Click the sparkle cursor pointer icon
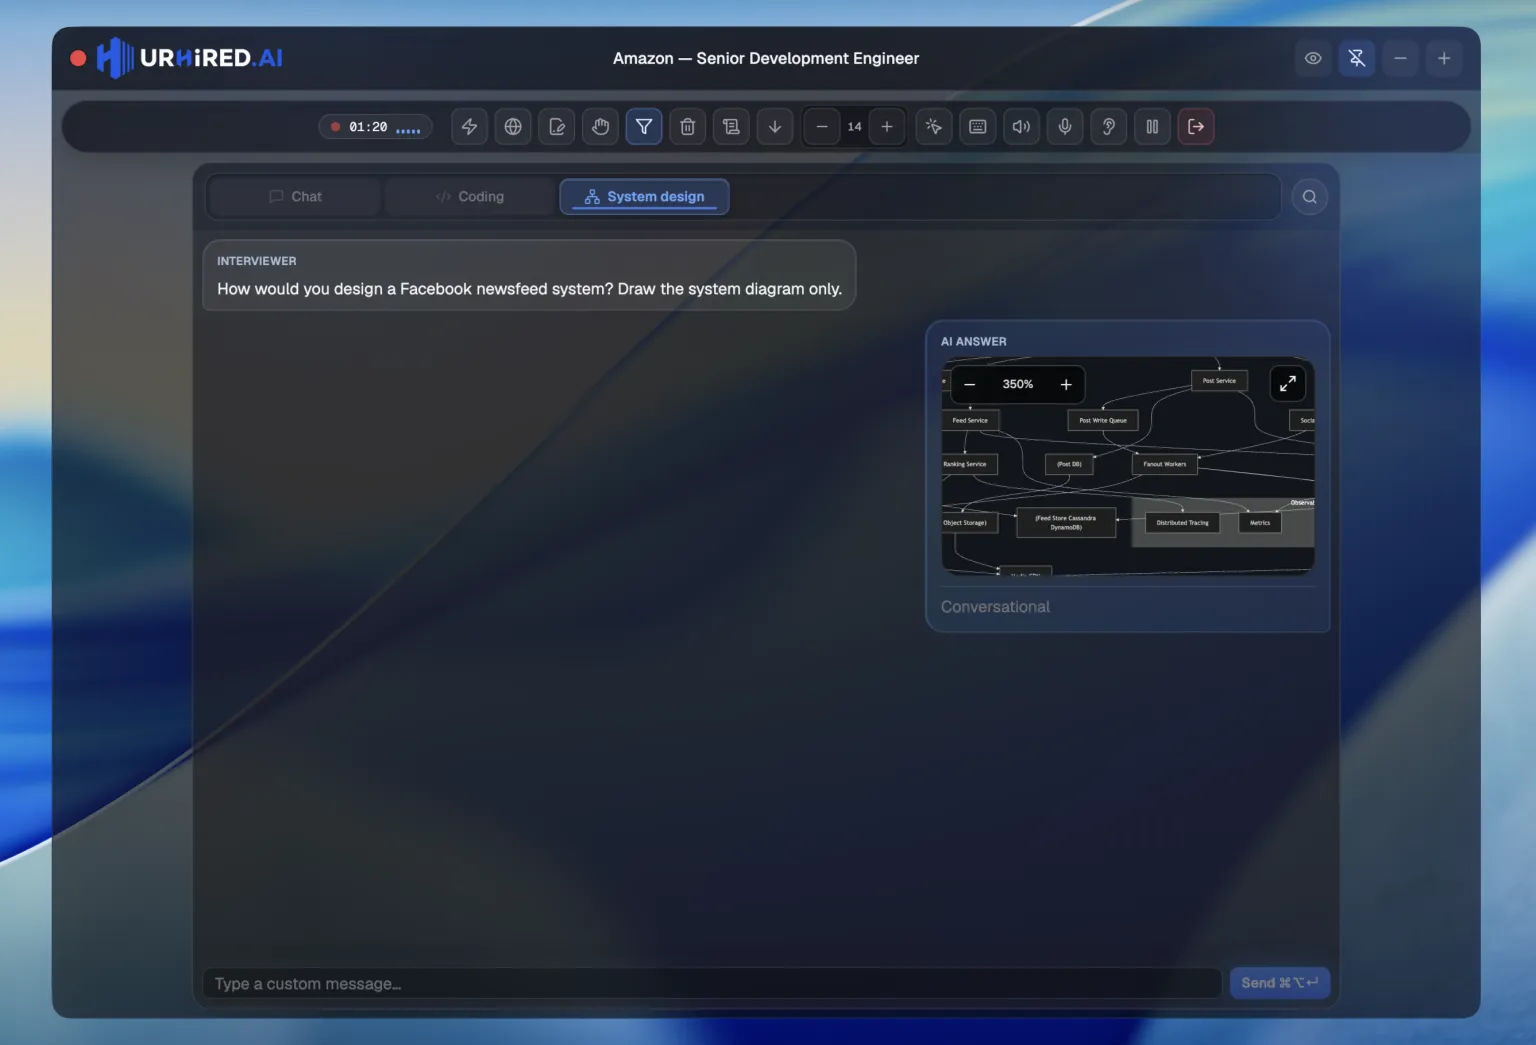Viewport: 1536px width, 1045px height. click(934, 127)
